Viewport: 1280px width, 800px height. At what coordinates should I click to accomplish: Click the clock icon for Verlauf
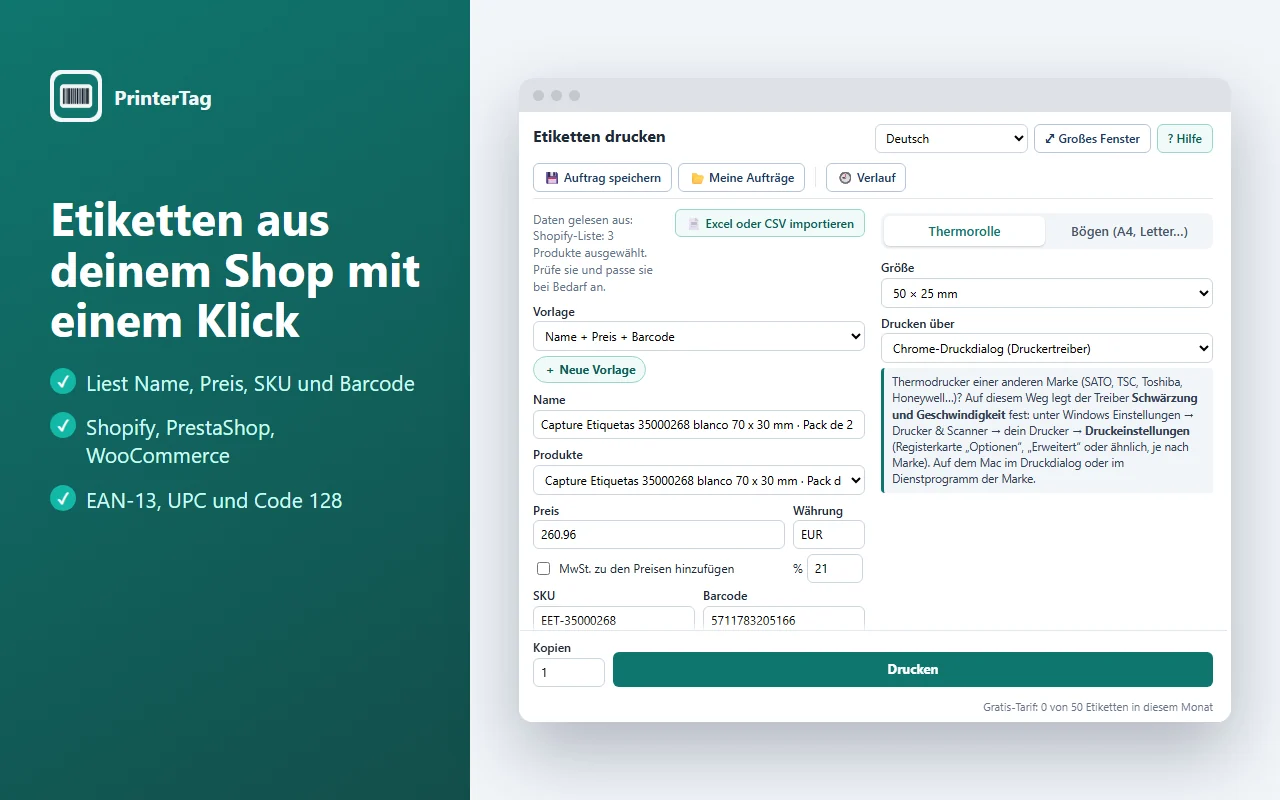coord(845,178)
